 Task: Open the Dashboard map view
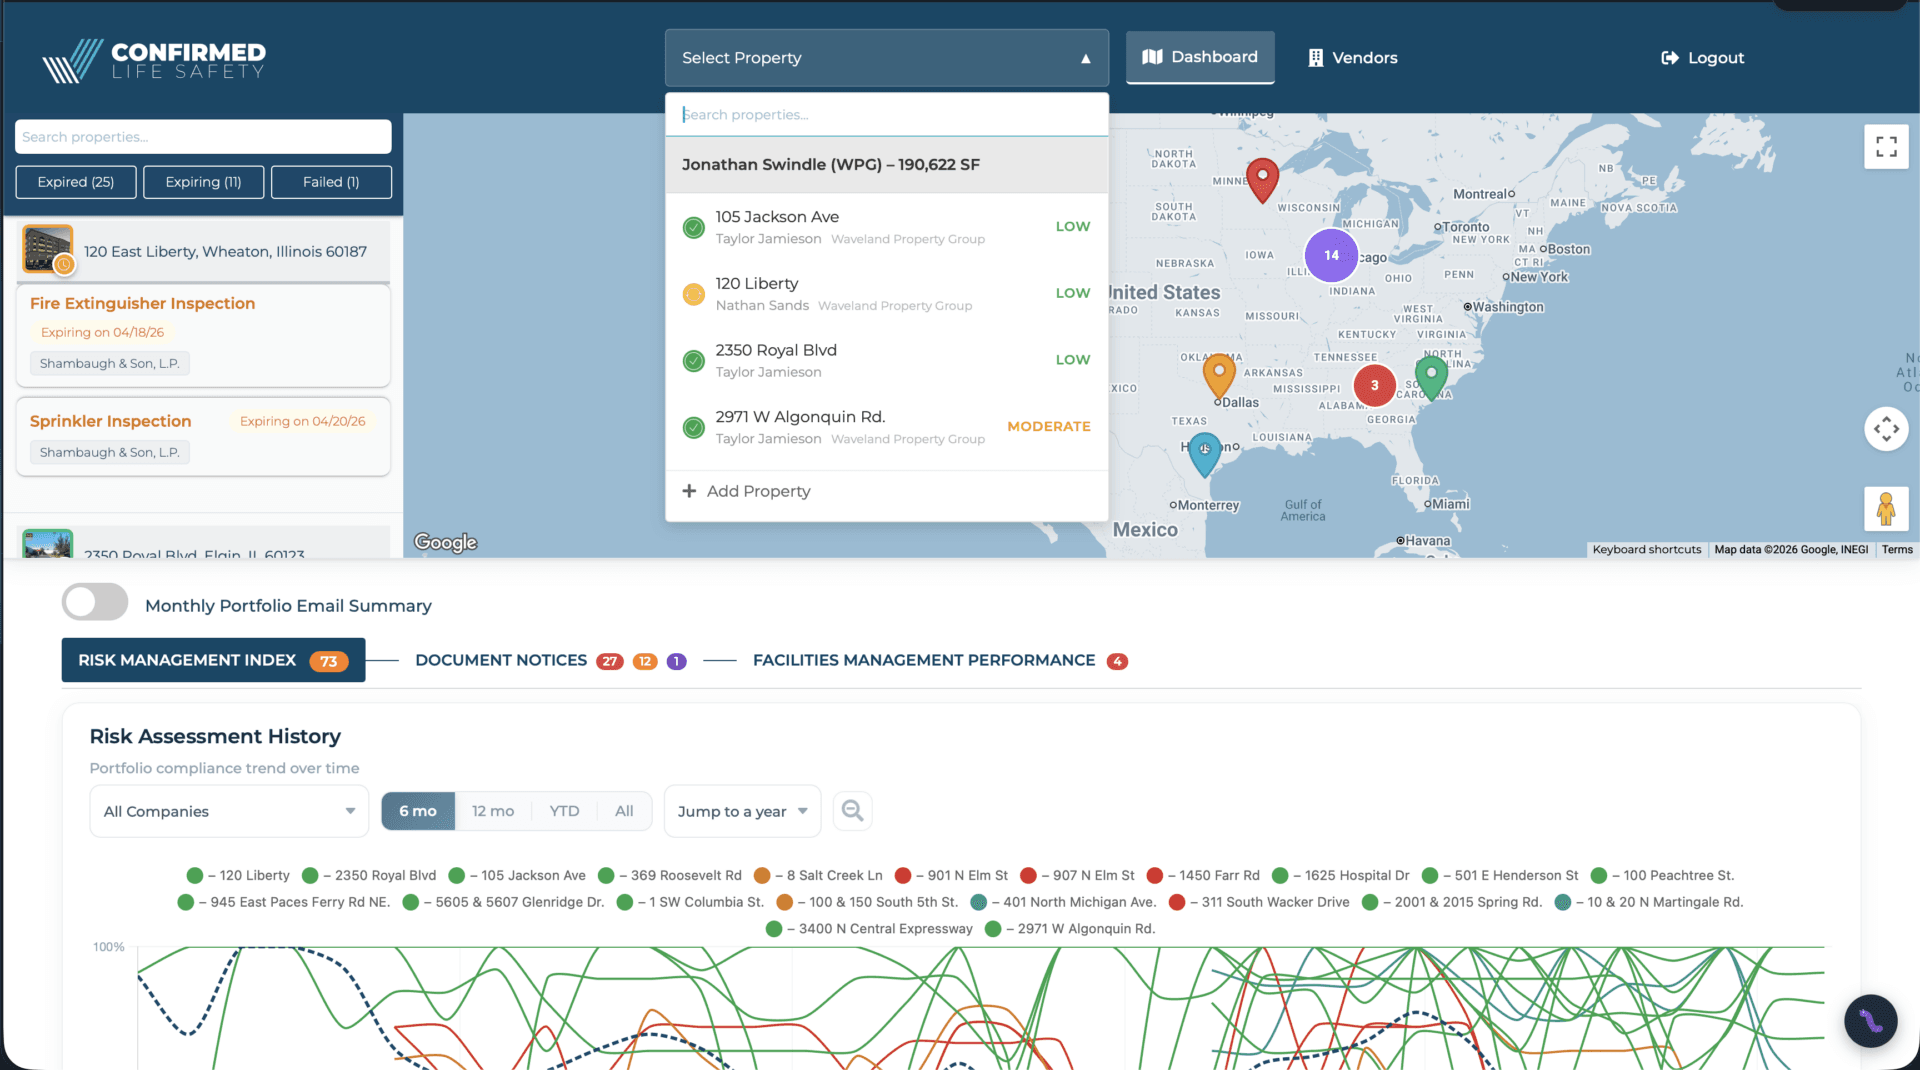pyautogui.click(x=1199, y=57)
